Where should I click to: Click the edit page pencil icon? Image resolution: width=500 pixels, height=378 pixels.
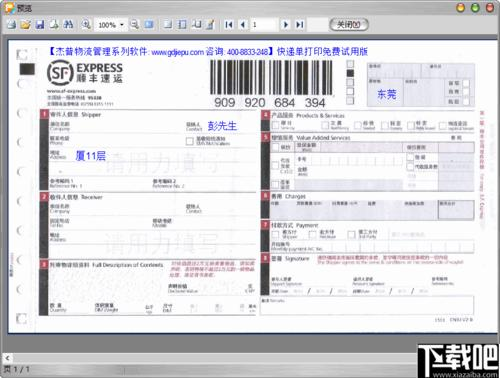click(211, 25)
